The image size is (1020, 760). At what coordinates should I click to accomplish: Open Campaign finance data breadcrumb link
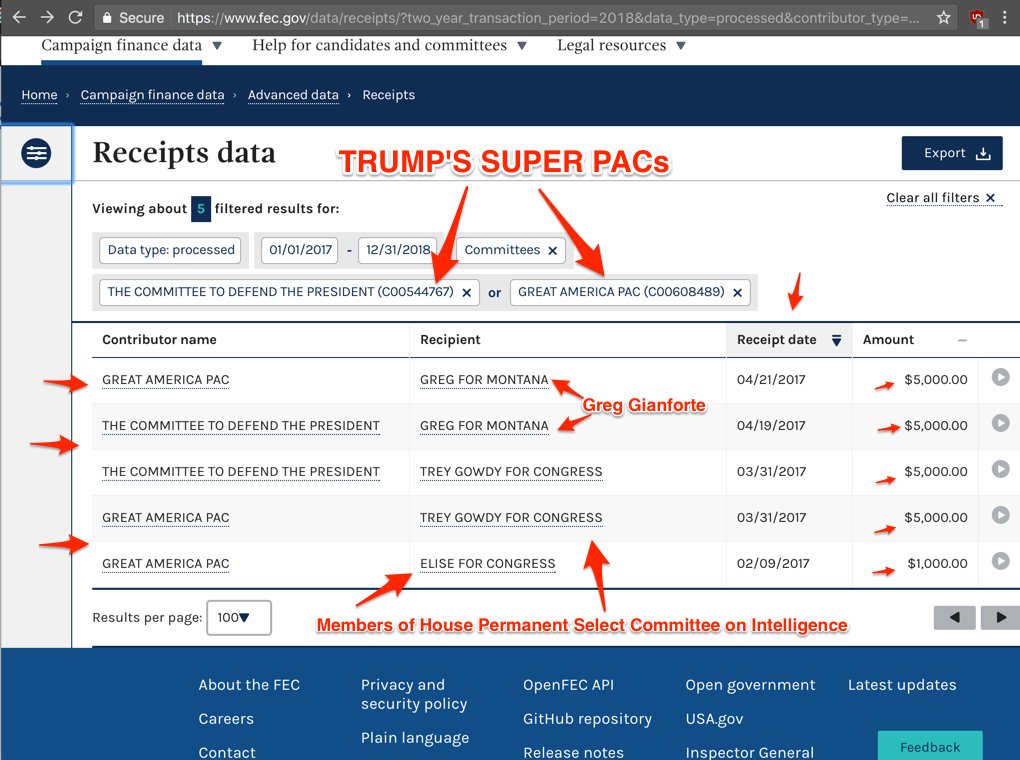[152, 95]
